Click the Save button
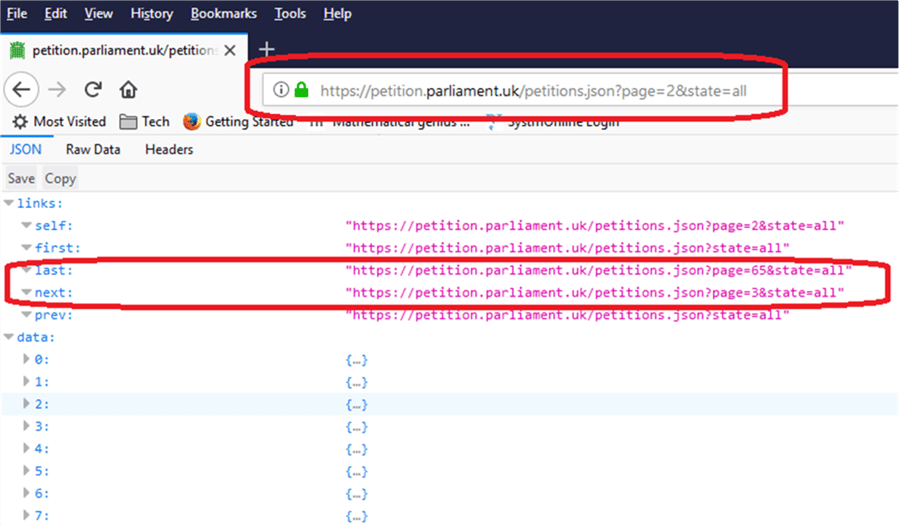The image size is (899, 525). (x=21, y=178)
